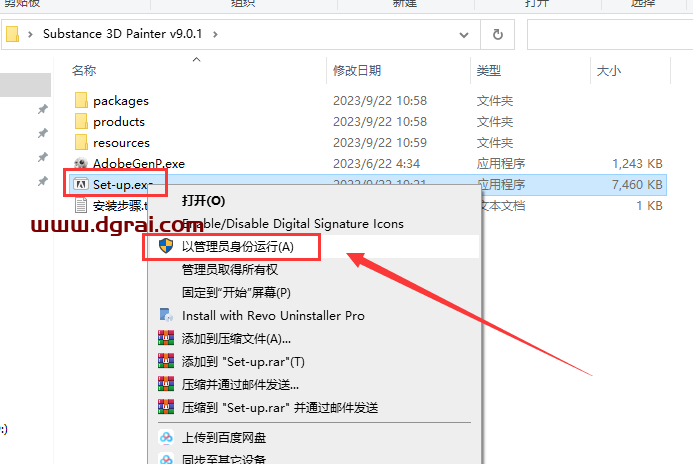Click the Set-up.exe Adobe icon
Viewport: 693px width, 464px height.
point(81,184)
